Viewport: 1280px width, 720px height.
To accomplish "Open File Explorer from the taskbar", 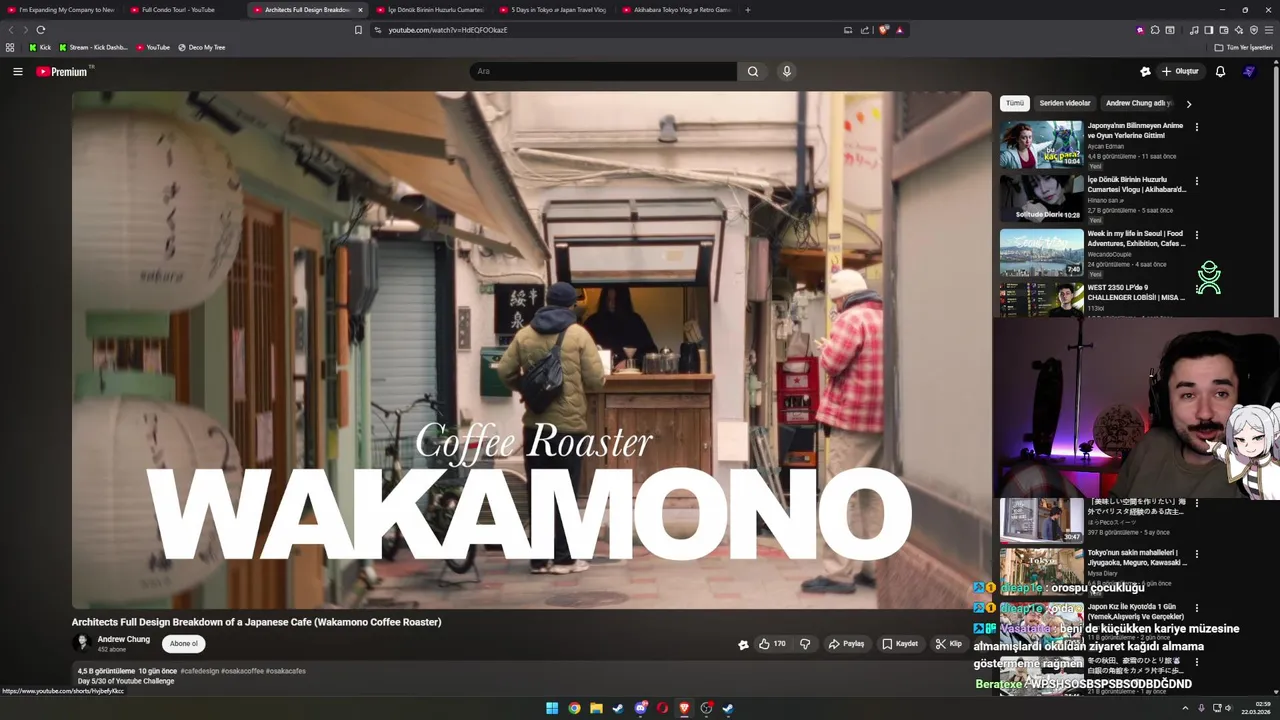I will click(x=596, y=708).
